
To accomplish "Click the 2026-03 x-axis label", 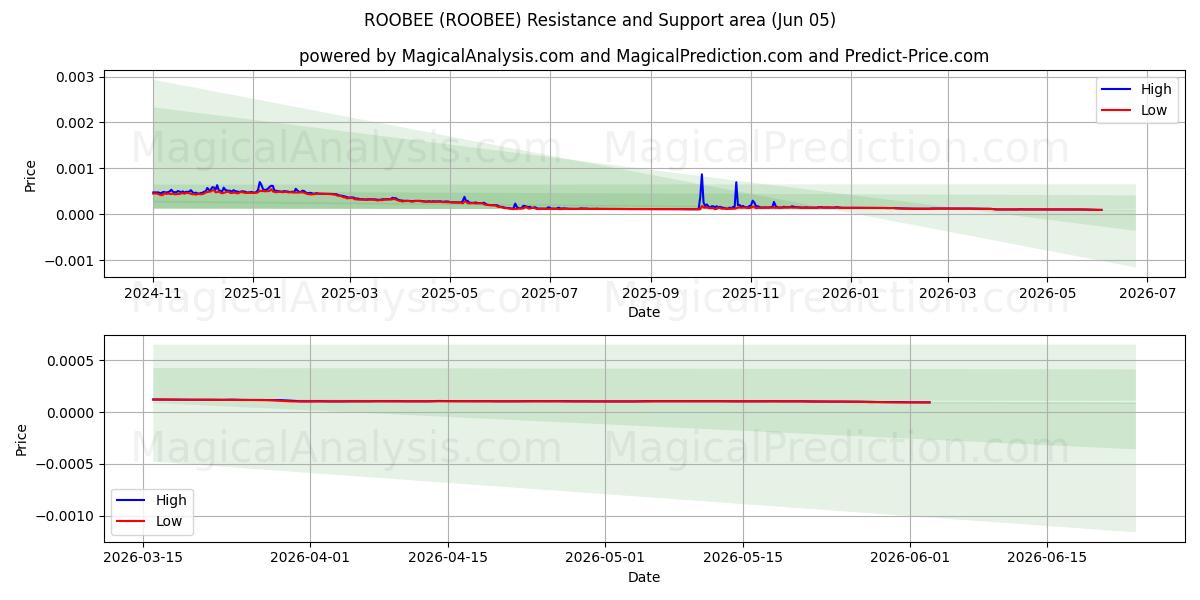I will (947, 294).
